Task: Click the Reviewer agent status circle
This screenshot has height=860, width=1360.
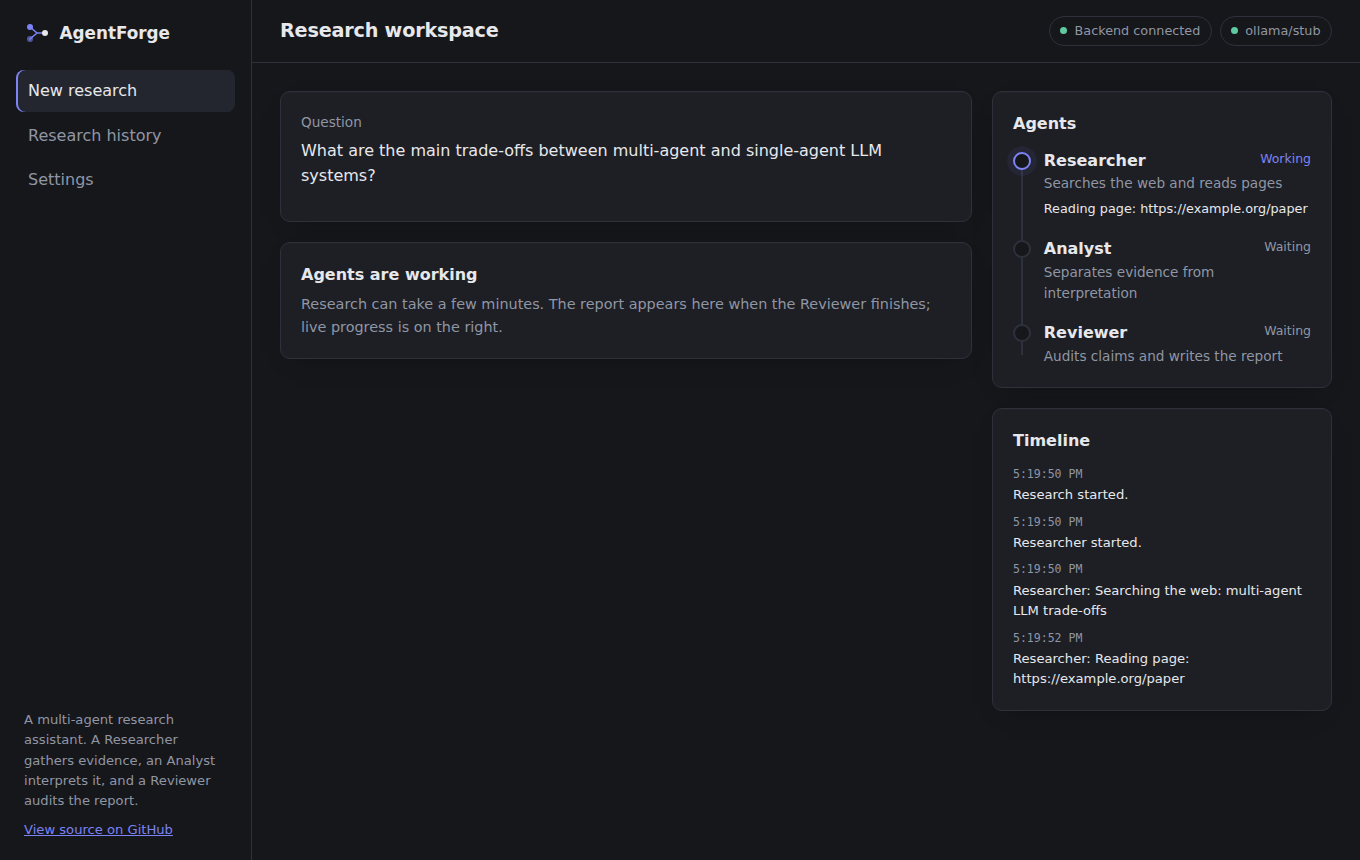Action: tap(1022, 333)
